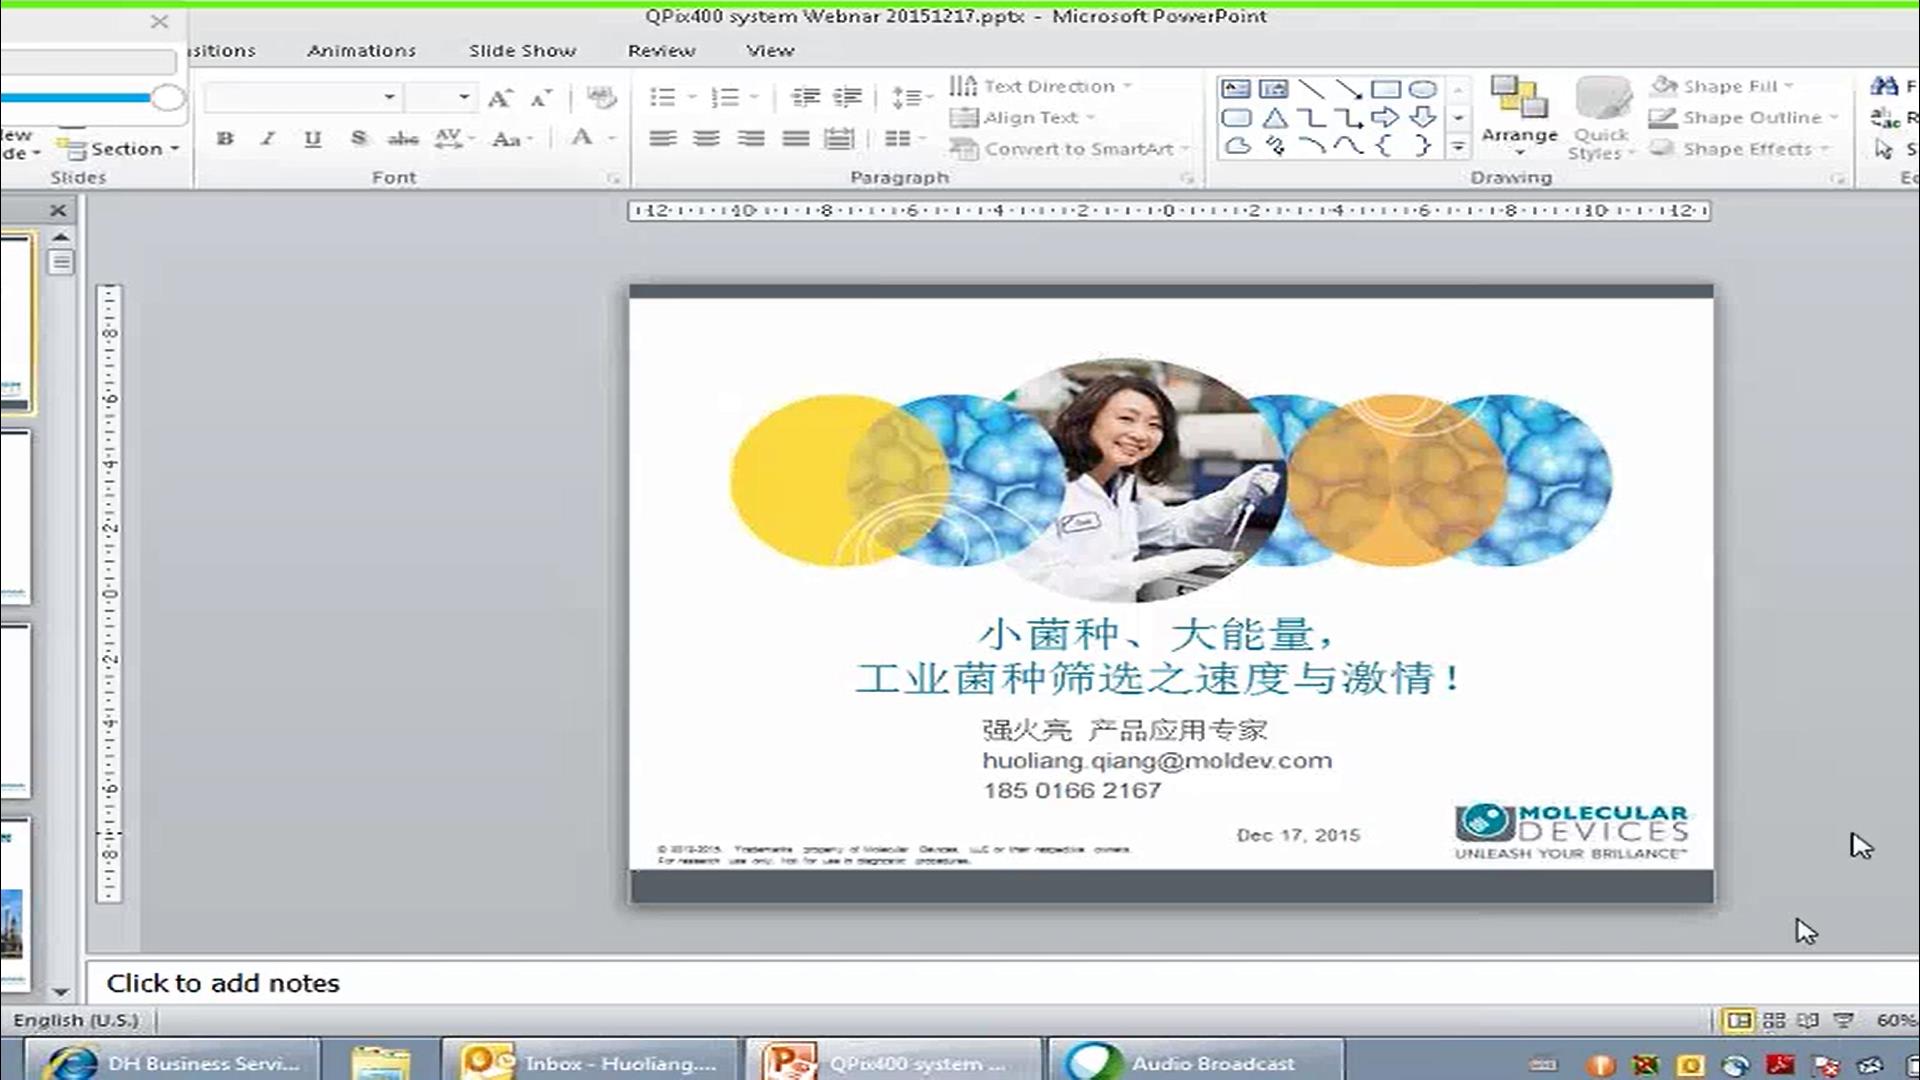Expand the shapes gallery More arrow

1458,147
